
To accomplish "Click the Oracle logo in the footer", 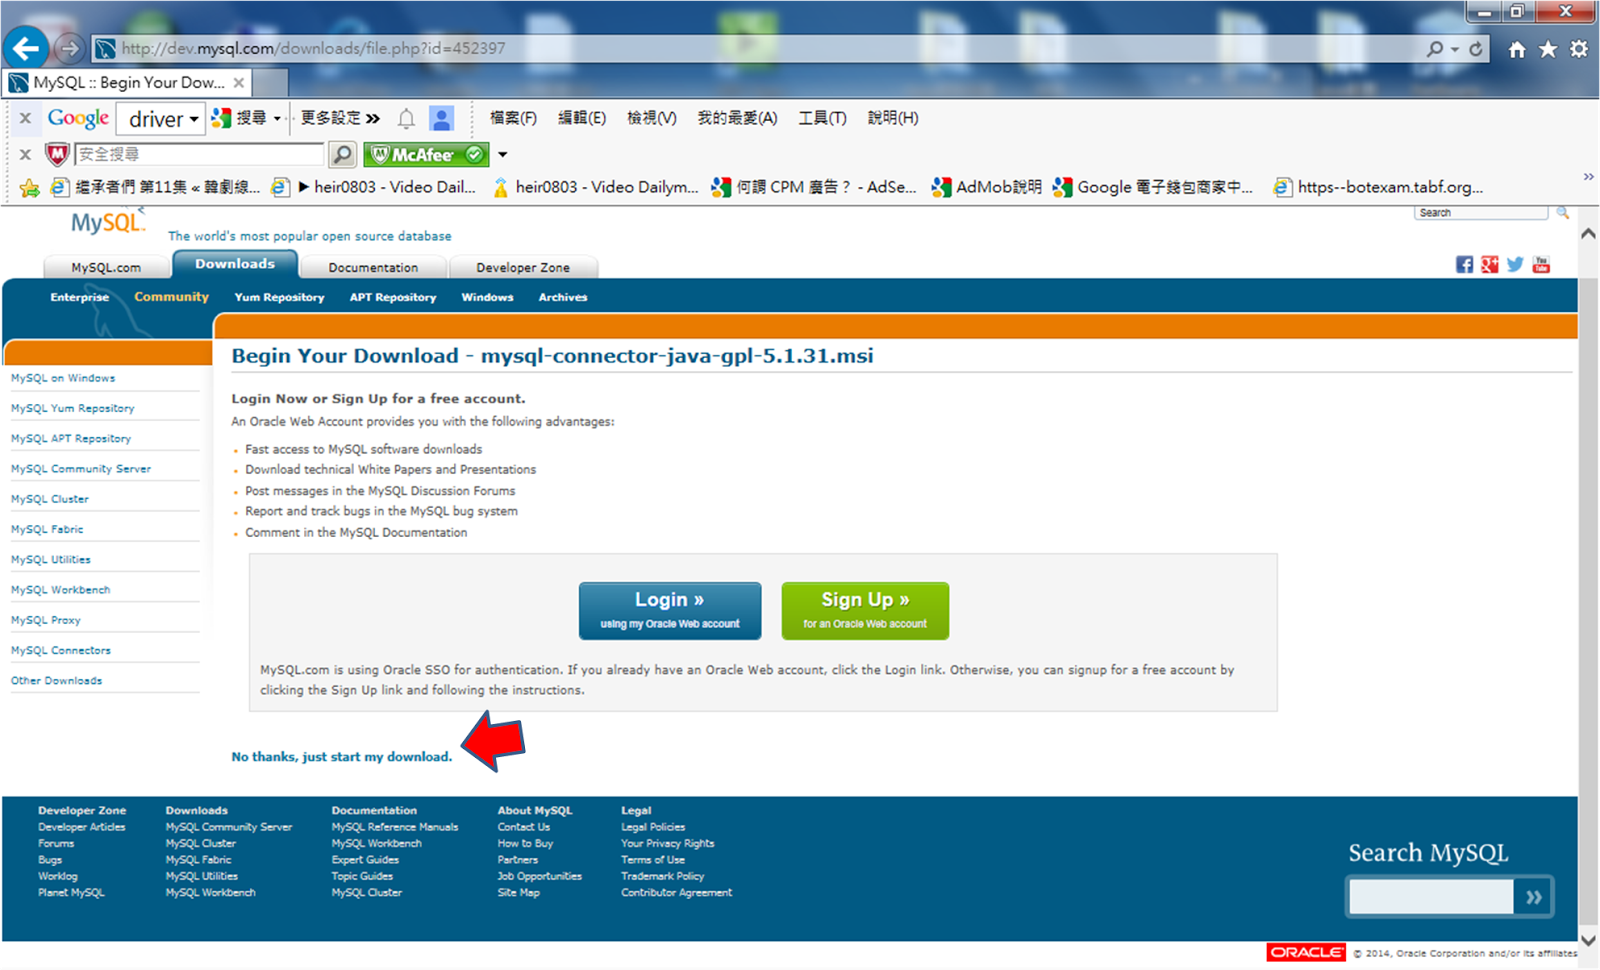I will coord(1306,952).
